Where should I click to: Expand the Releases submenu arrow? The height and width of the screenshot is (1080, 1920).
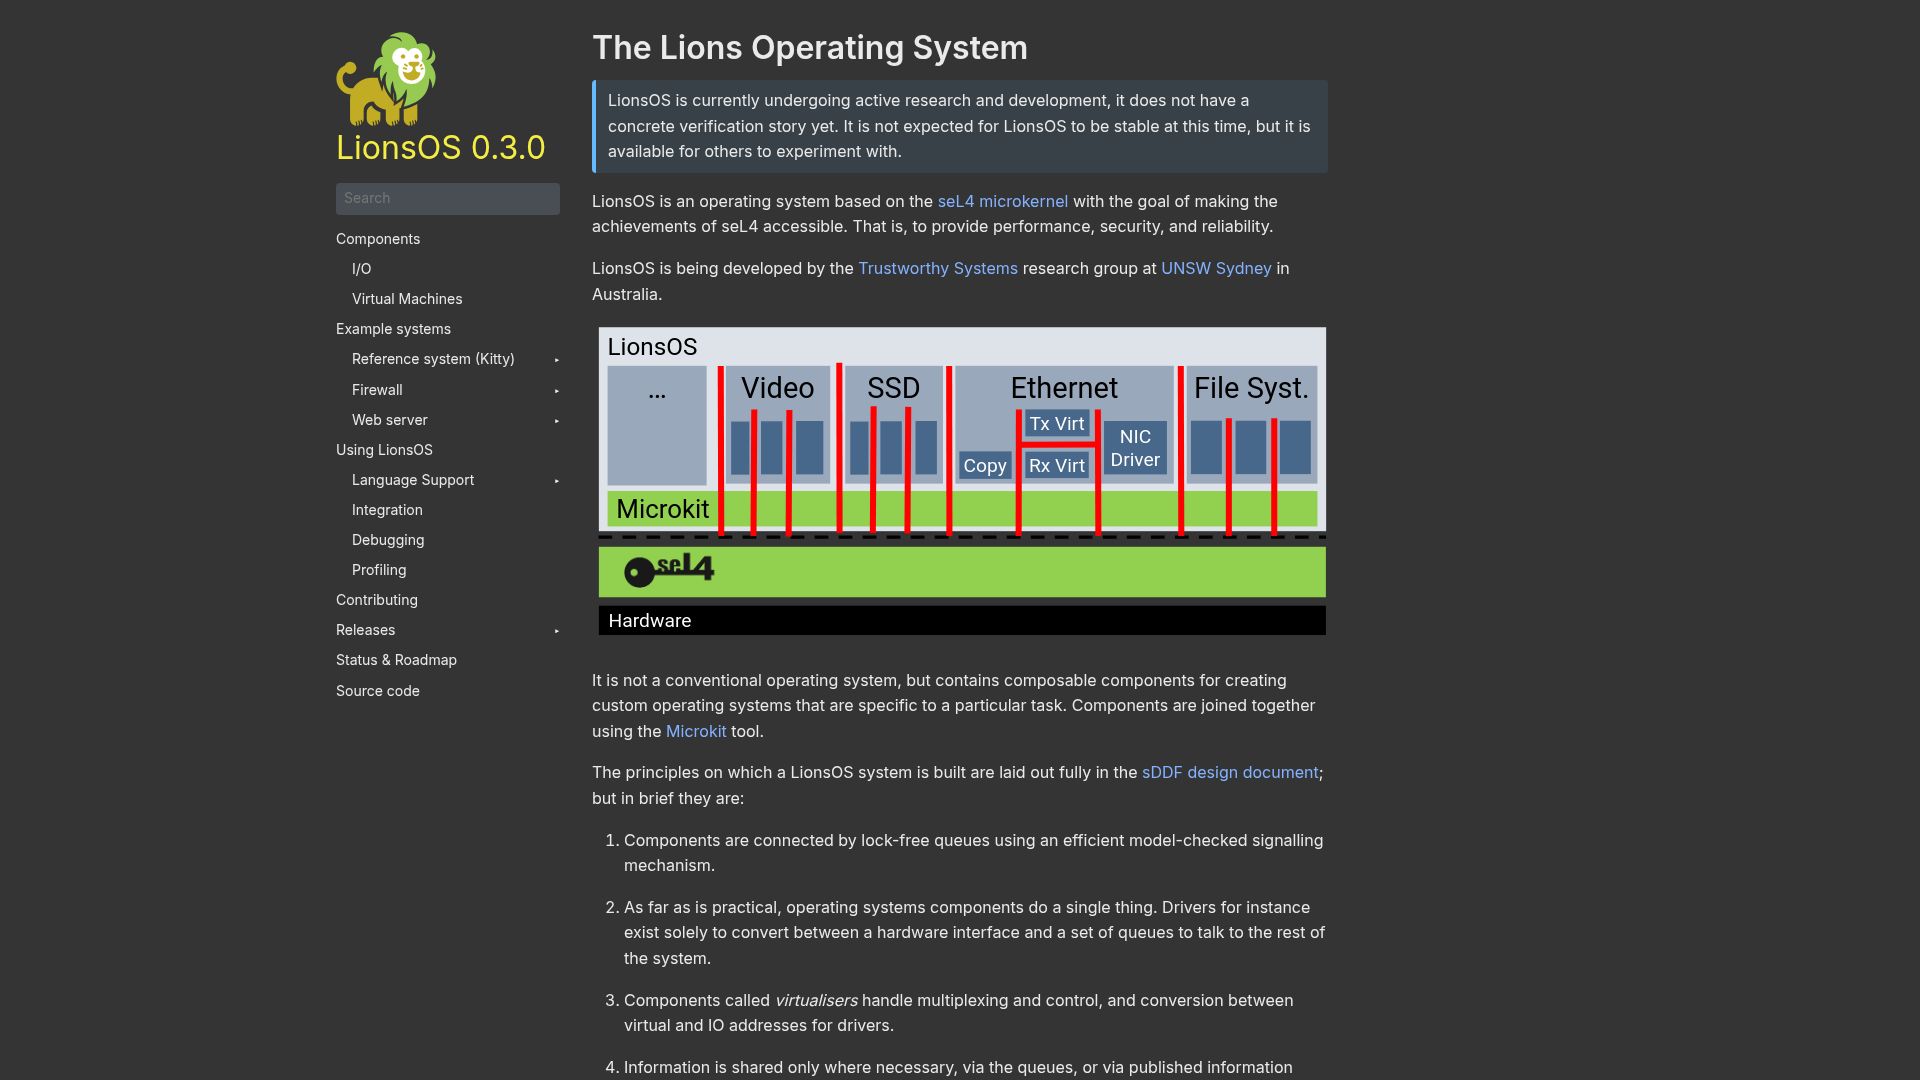click(x=557, y=631)
